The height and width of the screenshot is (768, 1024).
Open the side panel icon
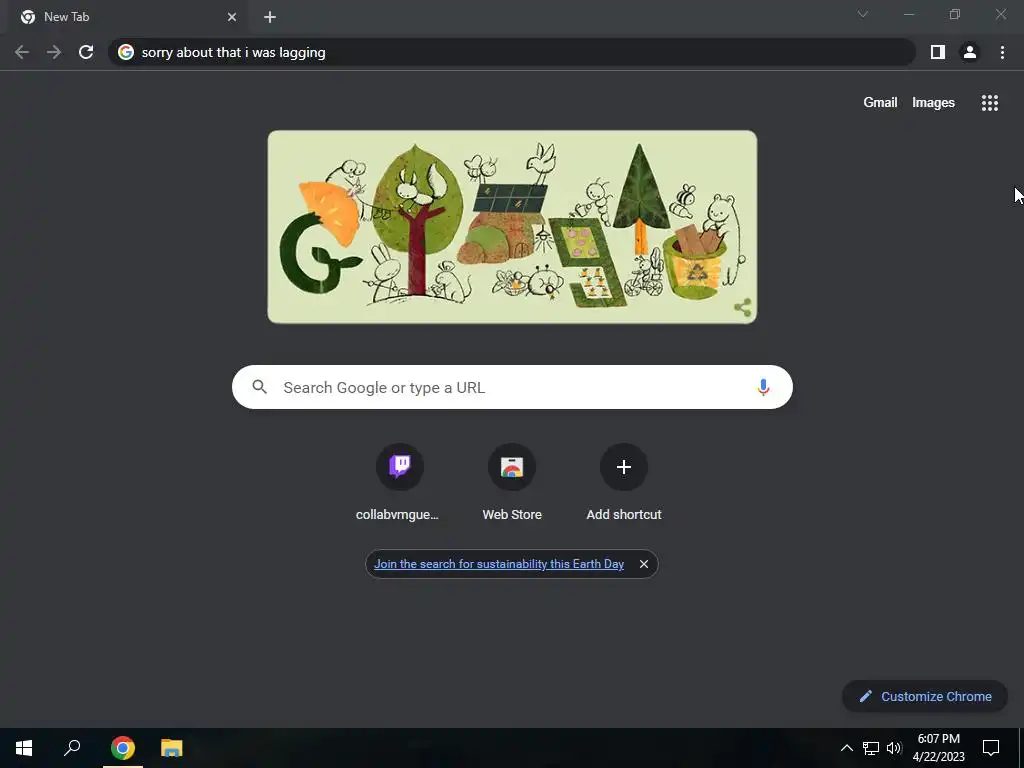[x=938, y=52]
